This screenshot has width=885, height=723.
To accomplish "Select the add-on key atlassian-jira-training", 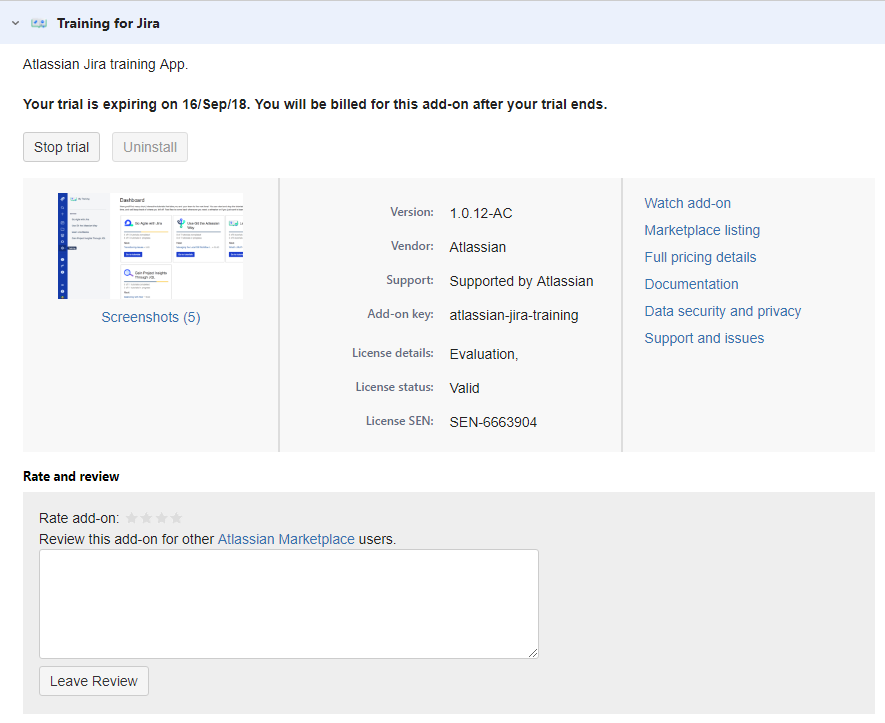I will (x=514, y=315).
